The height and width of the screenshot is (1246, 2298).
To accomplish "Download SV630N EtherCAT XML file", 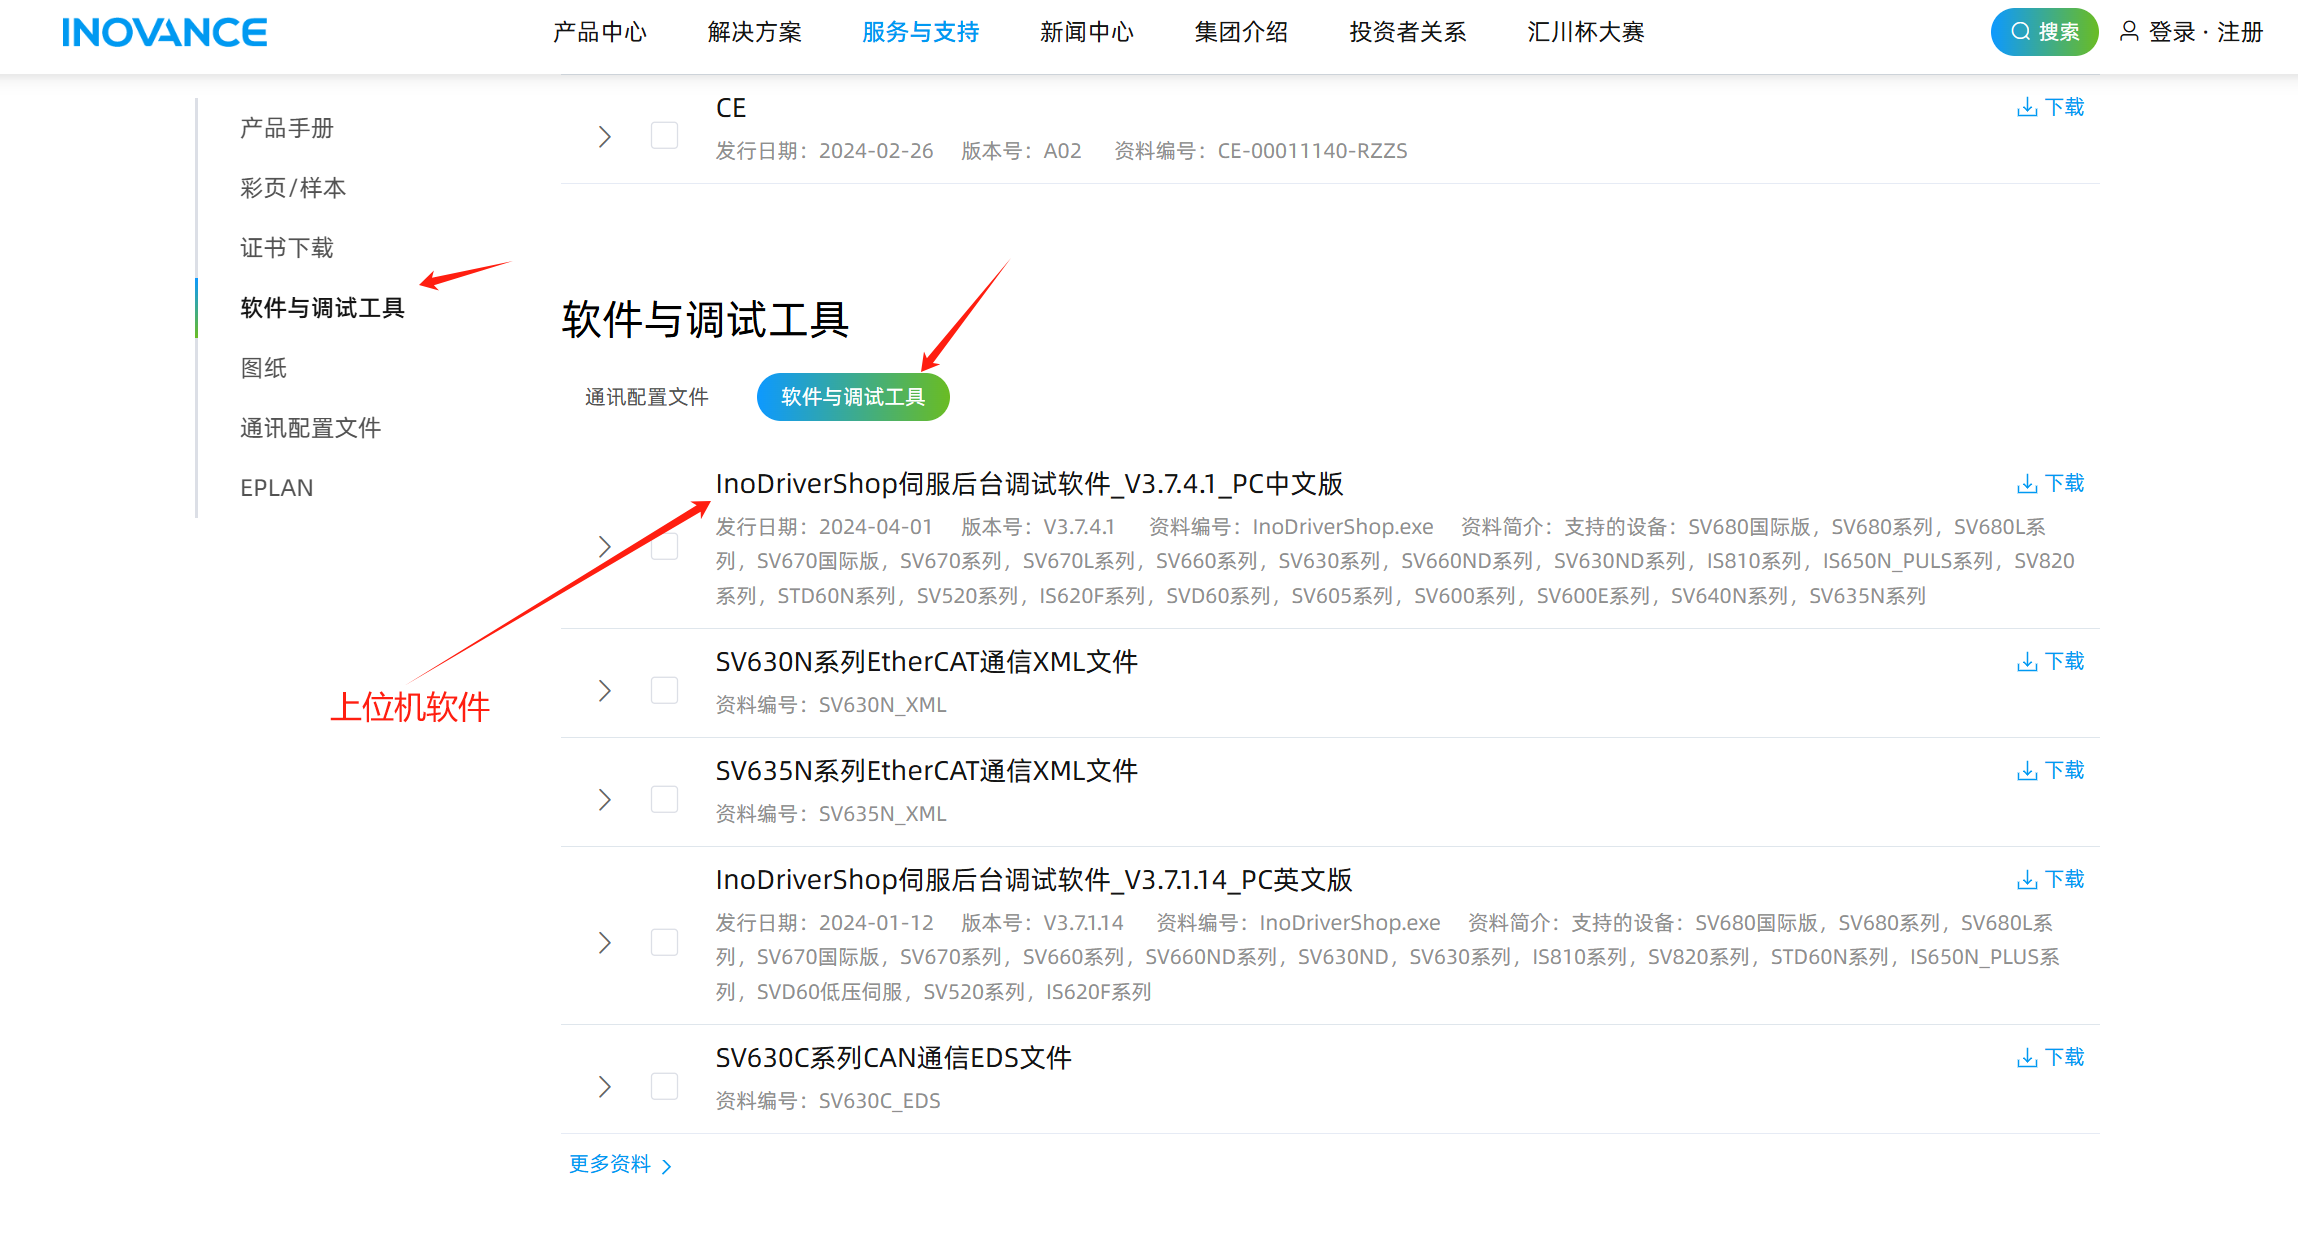I will (x=2050, y=662).
